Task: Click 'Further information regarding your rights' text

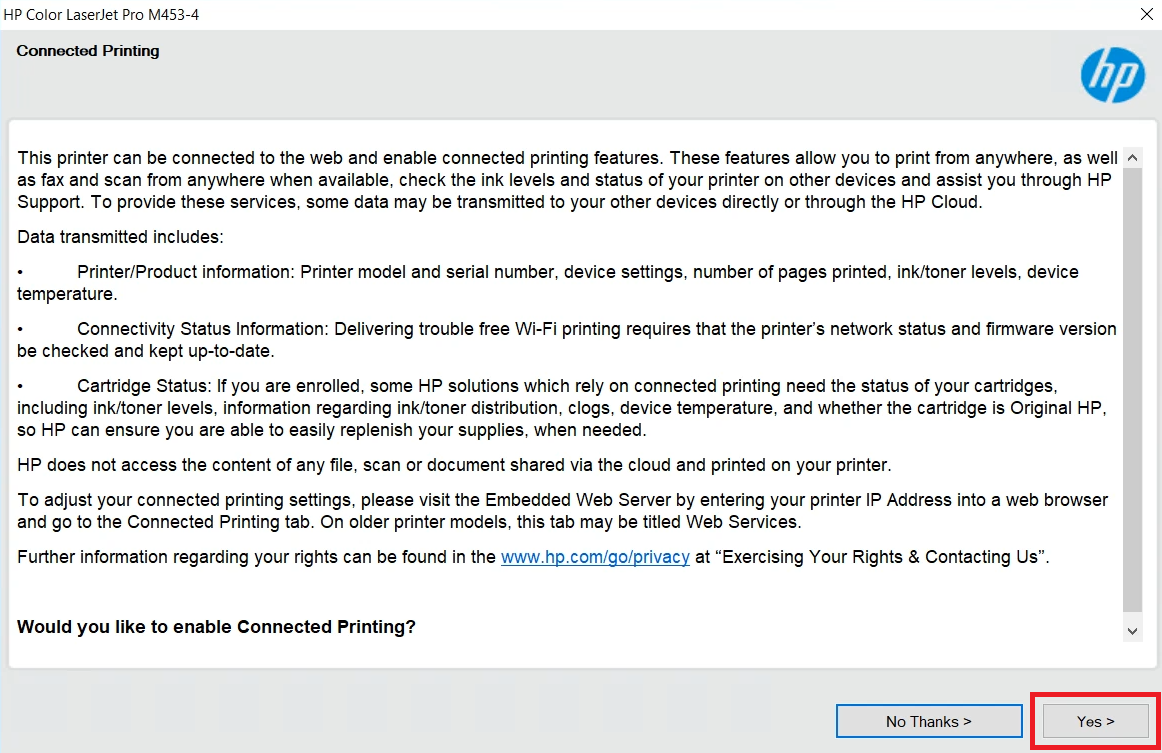Action: click(256, 557)
